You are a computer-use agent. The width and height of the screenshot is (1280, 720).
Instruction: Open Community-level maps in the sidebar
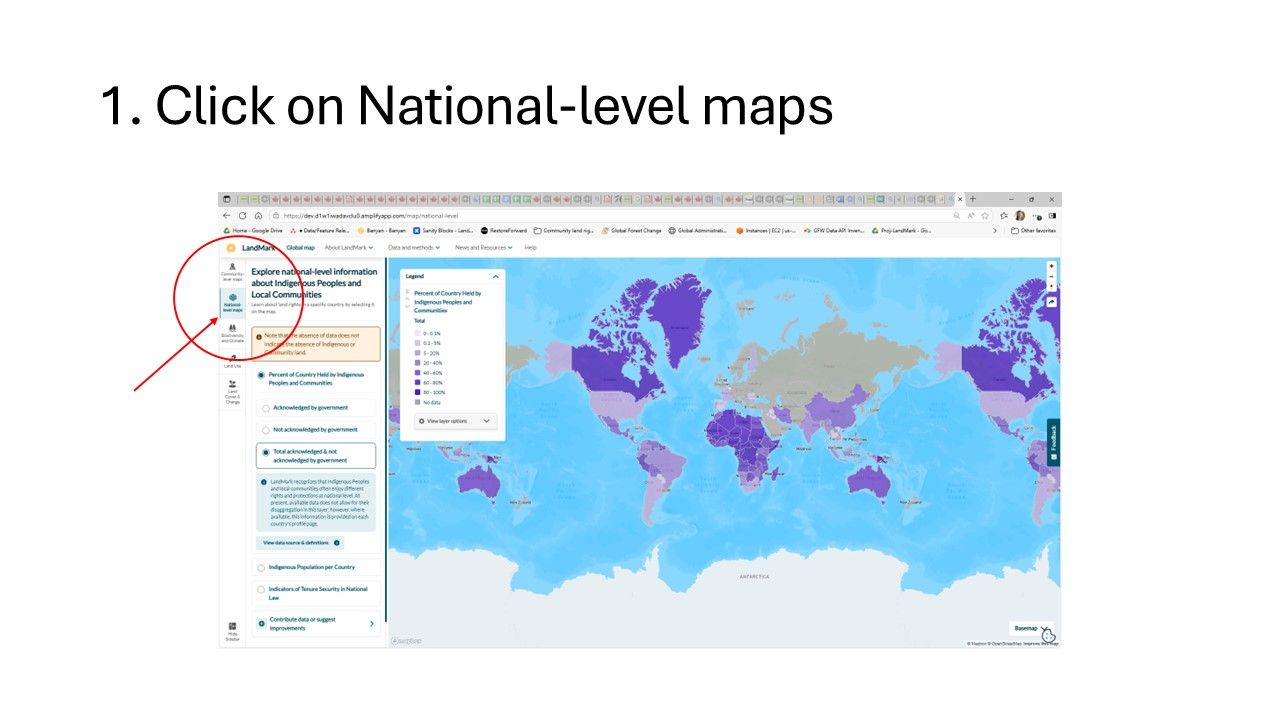coord(232,272)
